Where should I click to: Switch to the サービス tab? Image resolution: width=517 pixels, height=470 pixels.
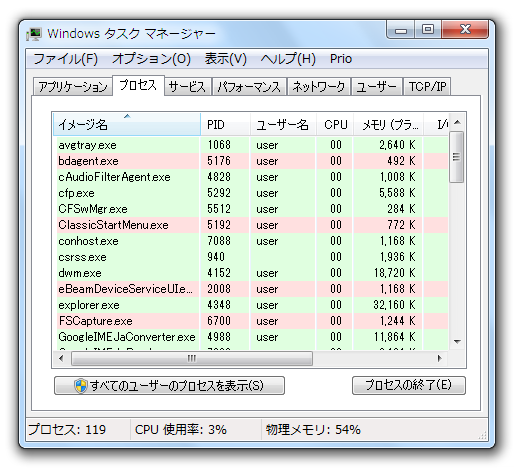coord(188,87)
